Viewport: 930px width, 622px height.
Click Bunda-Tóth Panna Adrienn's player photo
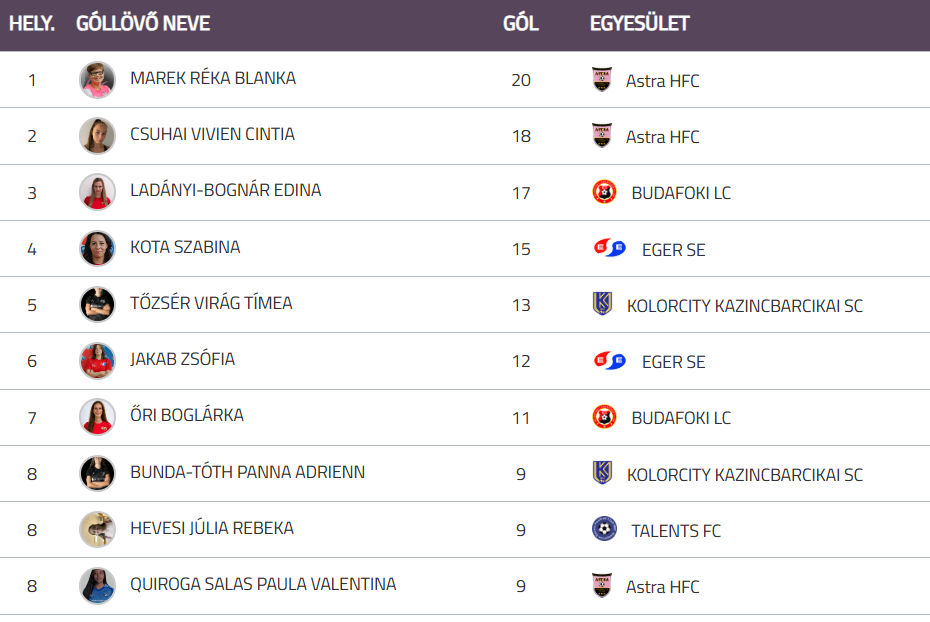pyautogui.click(x=97, y=473)
